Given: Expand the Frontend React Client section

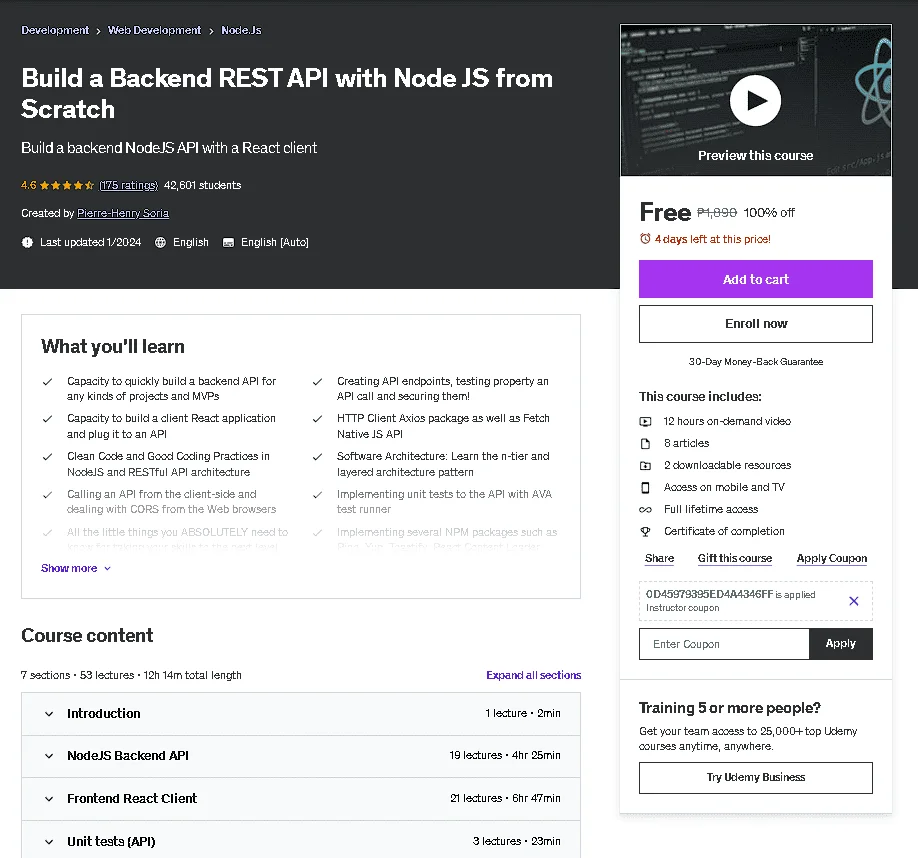Looking at the screenshot, I should click(x=301, y=799).
